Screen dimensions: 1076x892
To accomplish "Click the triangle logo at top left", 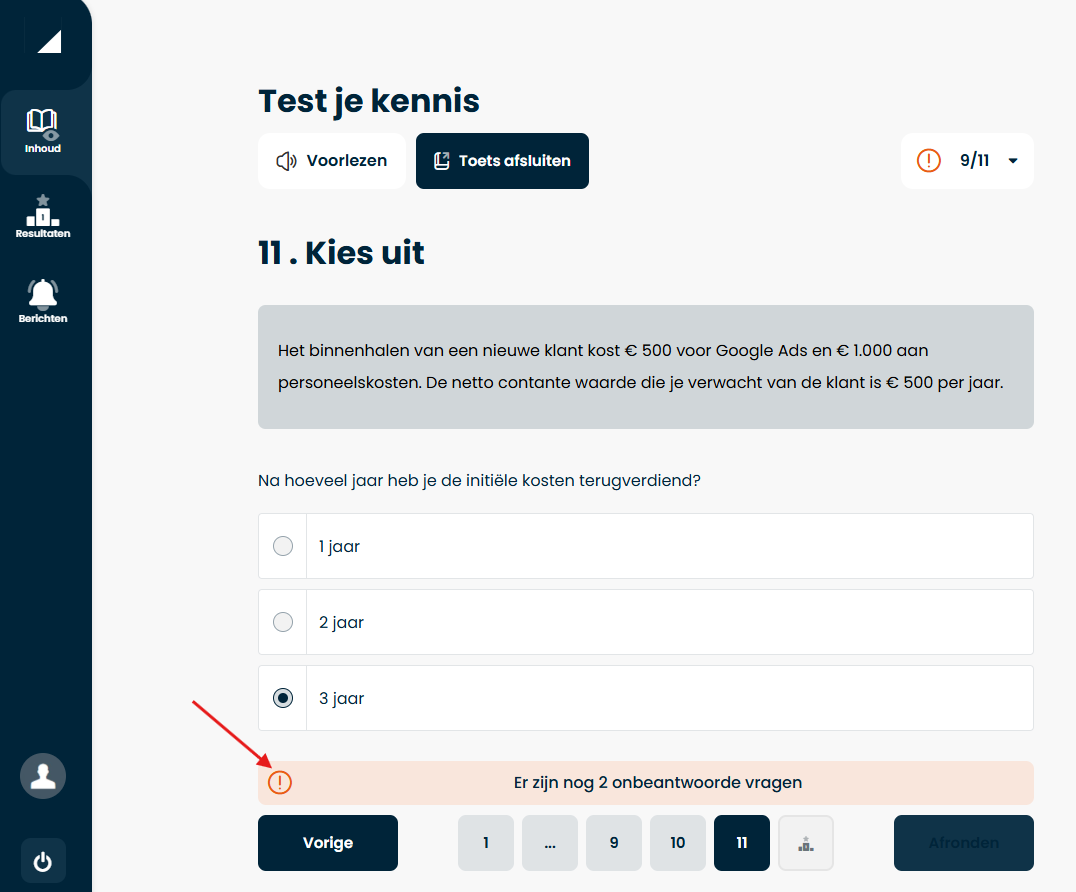I will point(49,41).
